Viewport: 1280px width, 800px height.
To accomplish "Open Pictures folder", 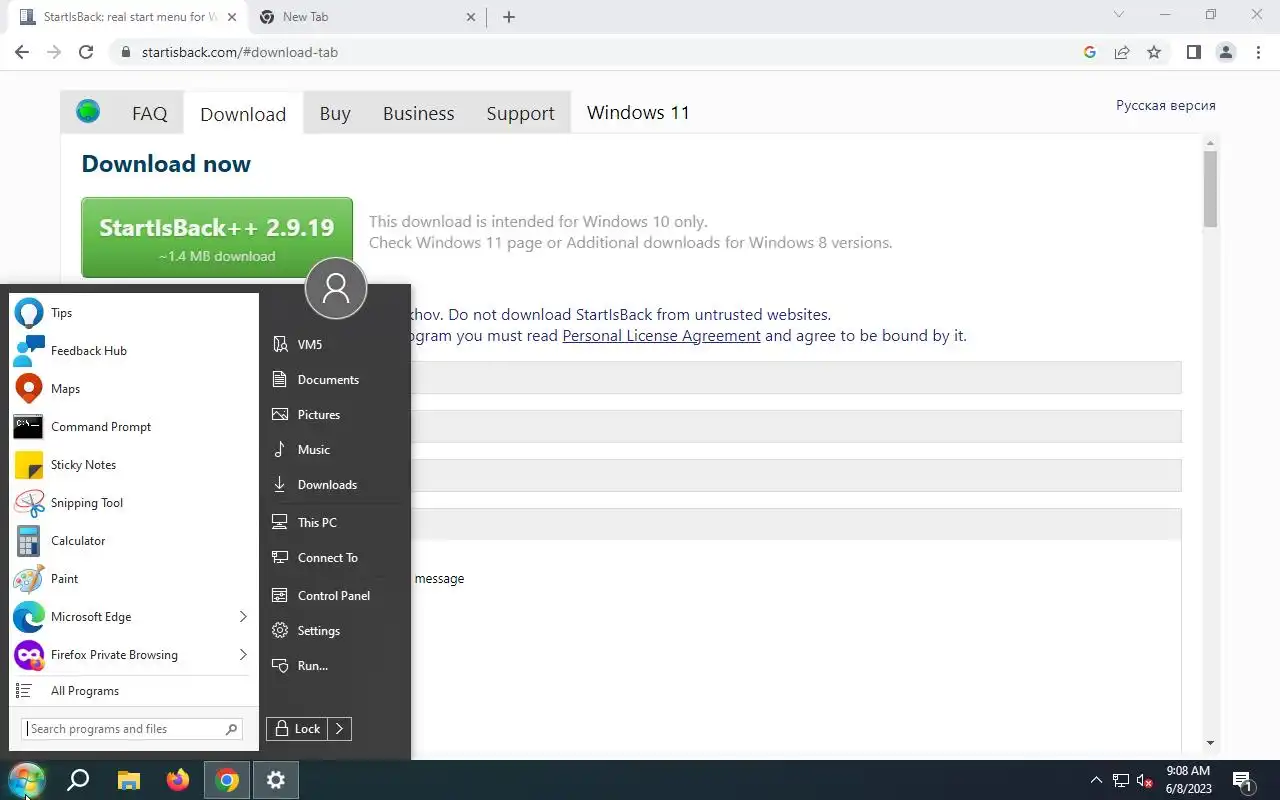I will [x=335, y=415].
